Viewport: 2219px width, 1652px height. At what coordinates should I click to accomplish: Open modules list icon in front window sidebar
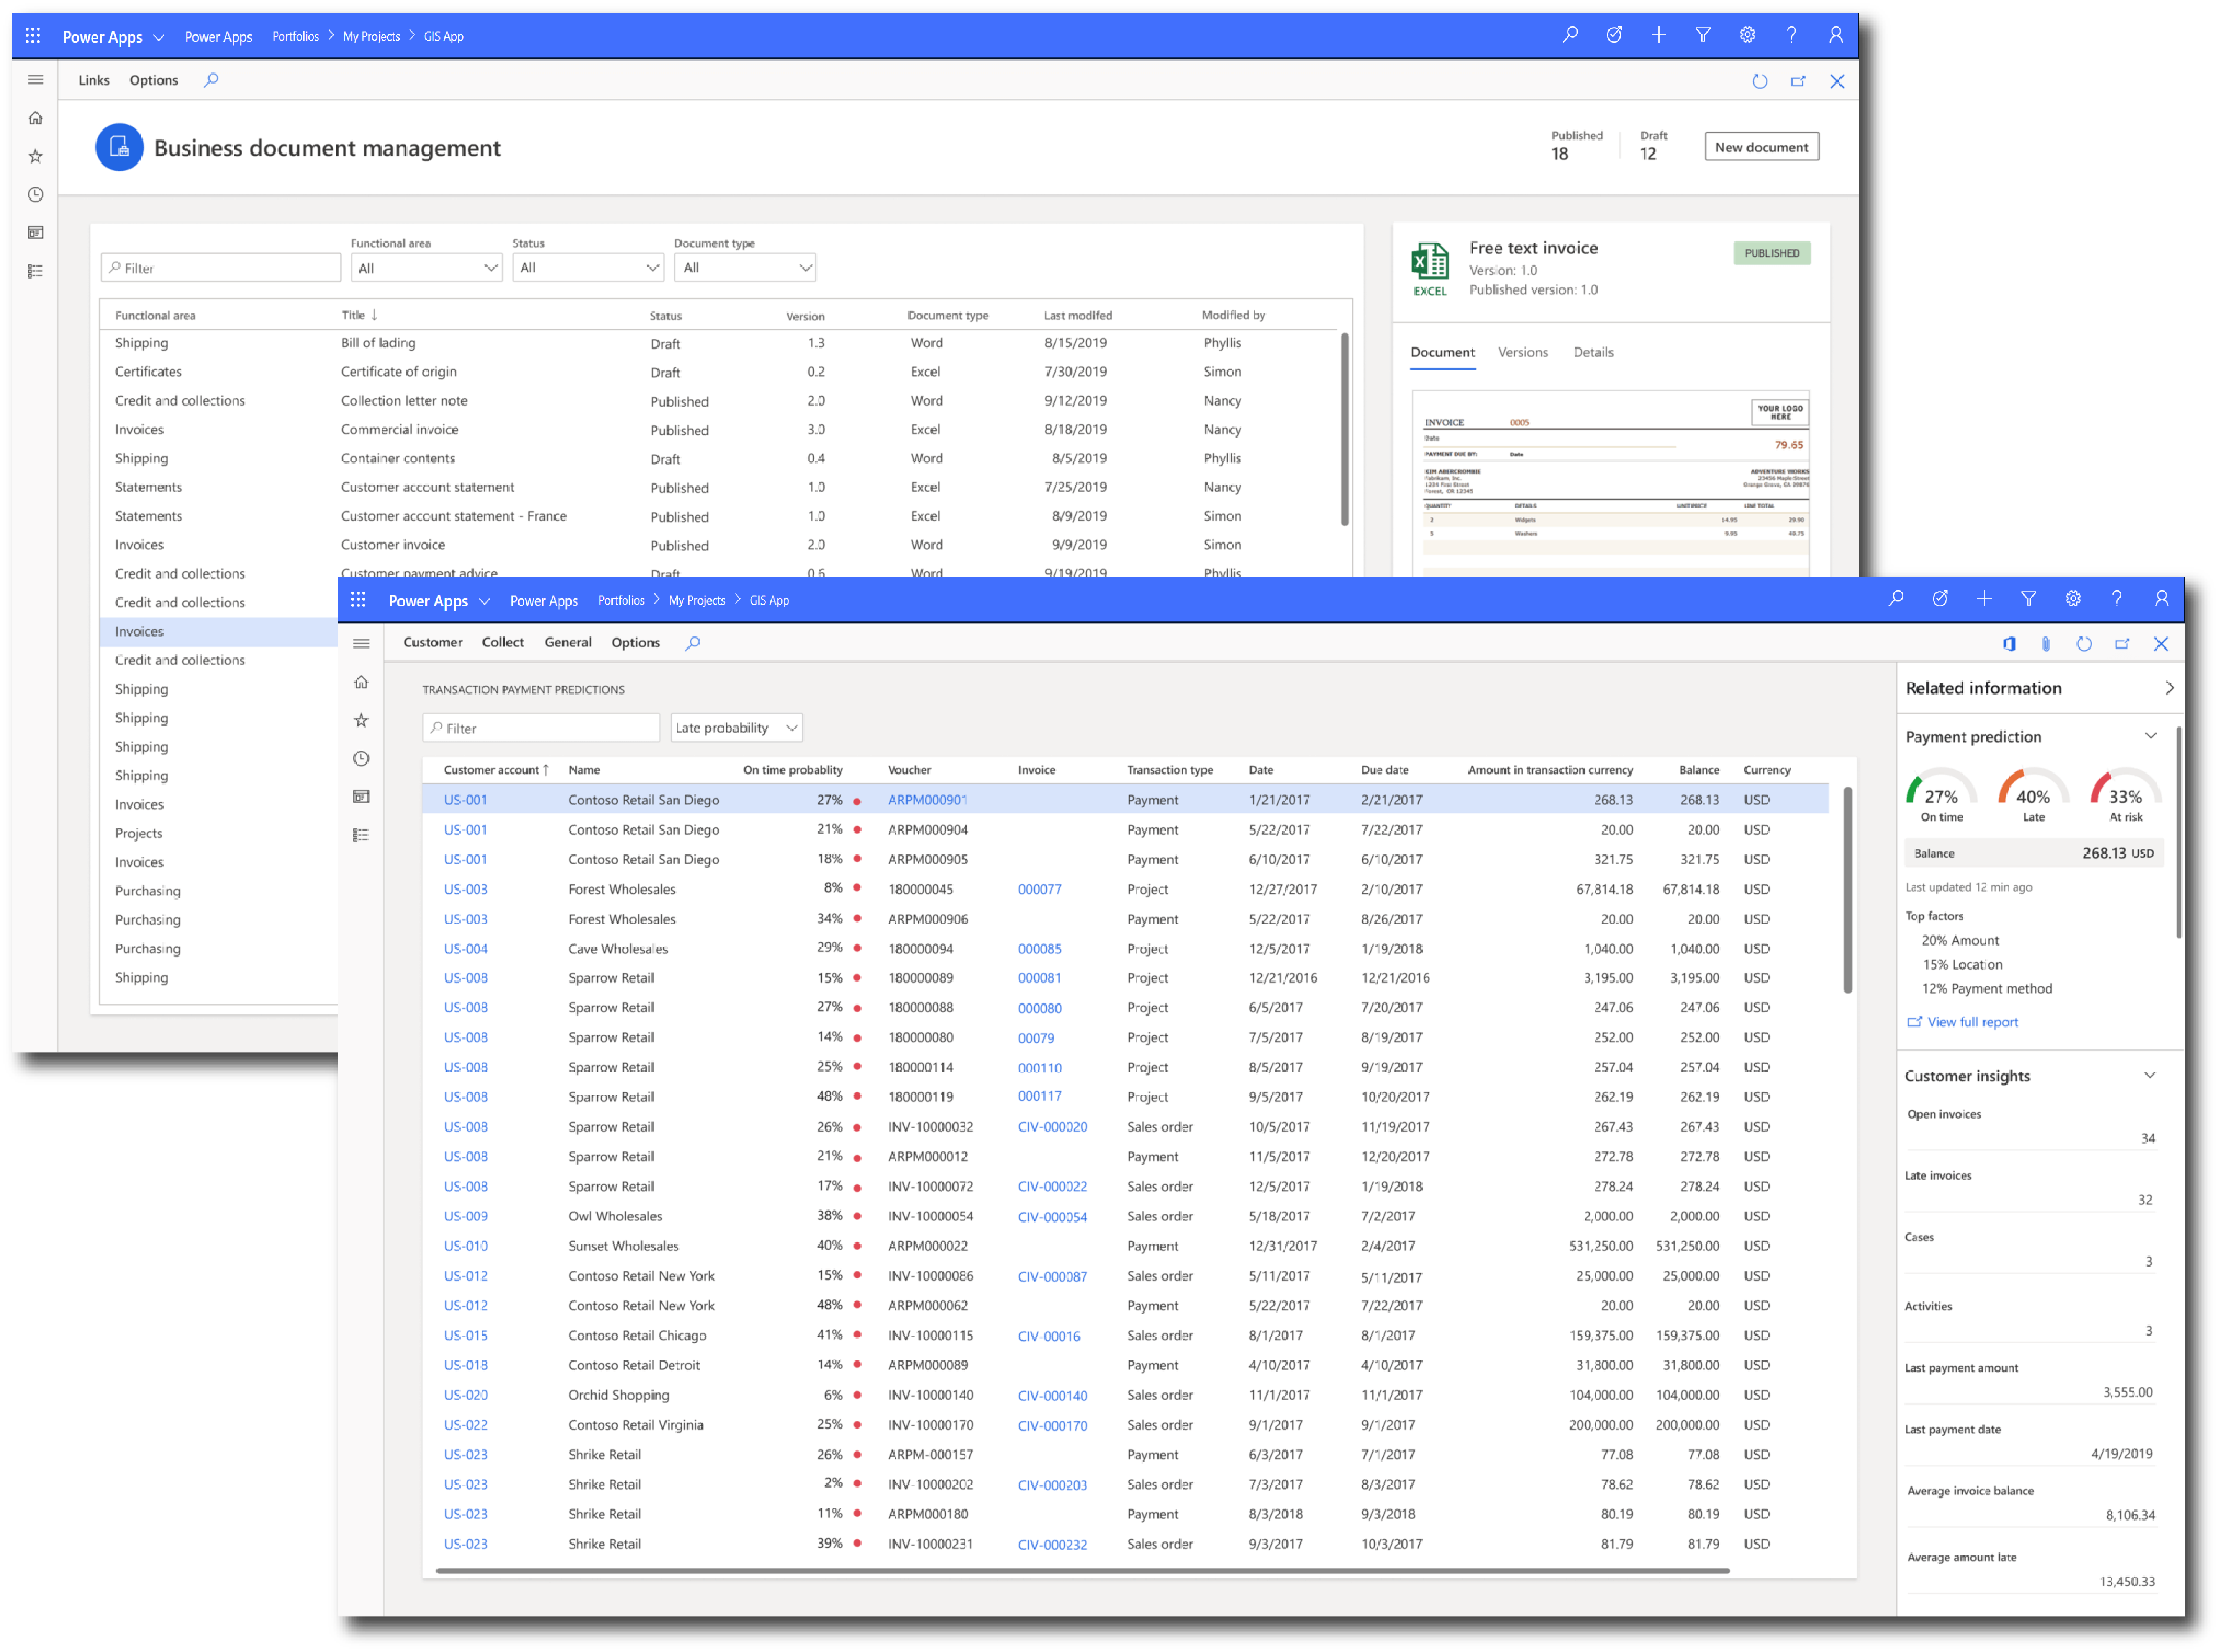tap(361, 835)
